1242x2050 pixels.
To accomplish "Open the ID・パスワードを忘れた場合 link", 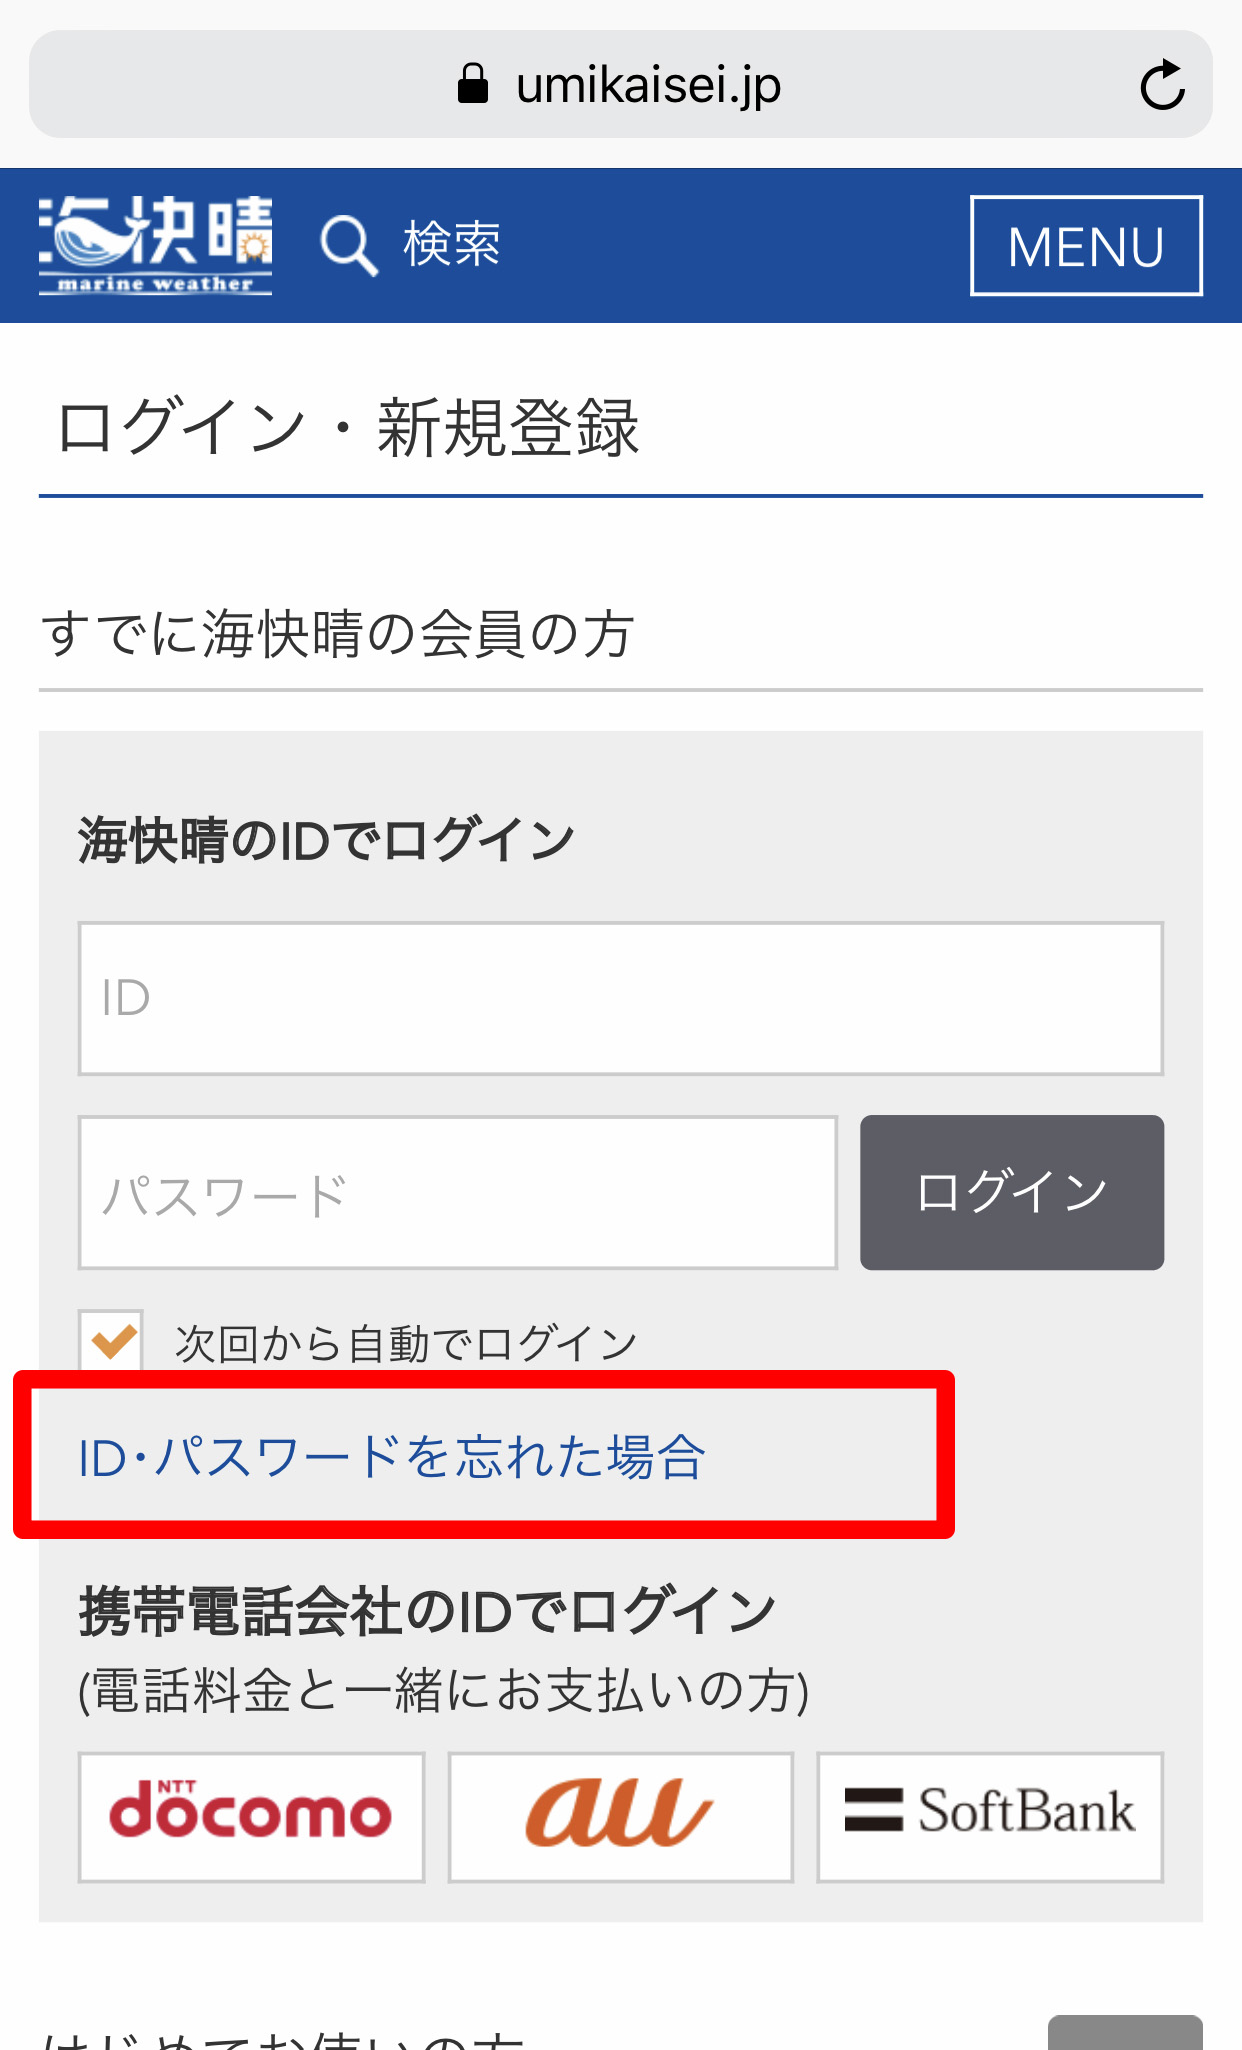I will pyautogui.click(x=392, y=1456).
